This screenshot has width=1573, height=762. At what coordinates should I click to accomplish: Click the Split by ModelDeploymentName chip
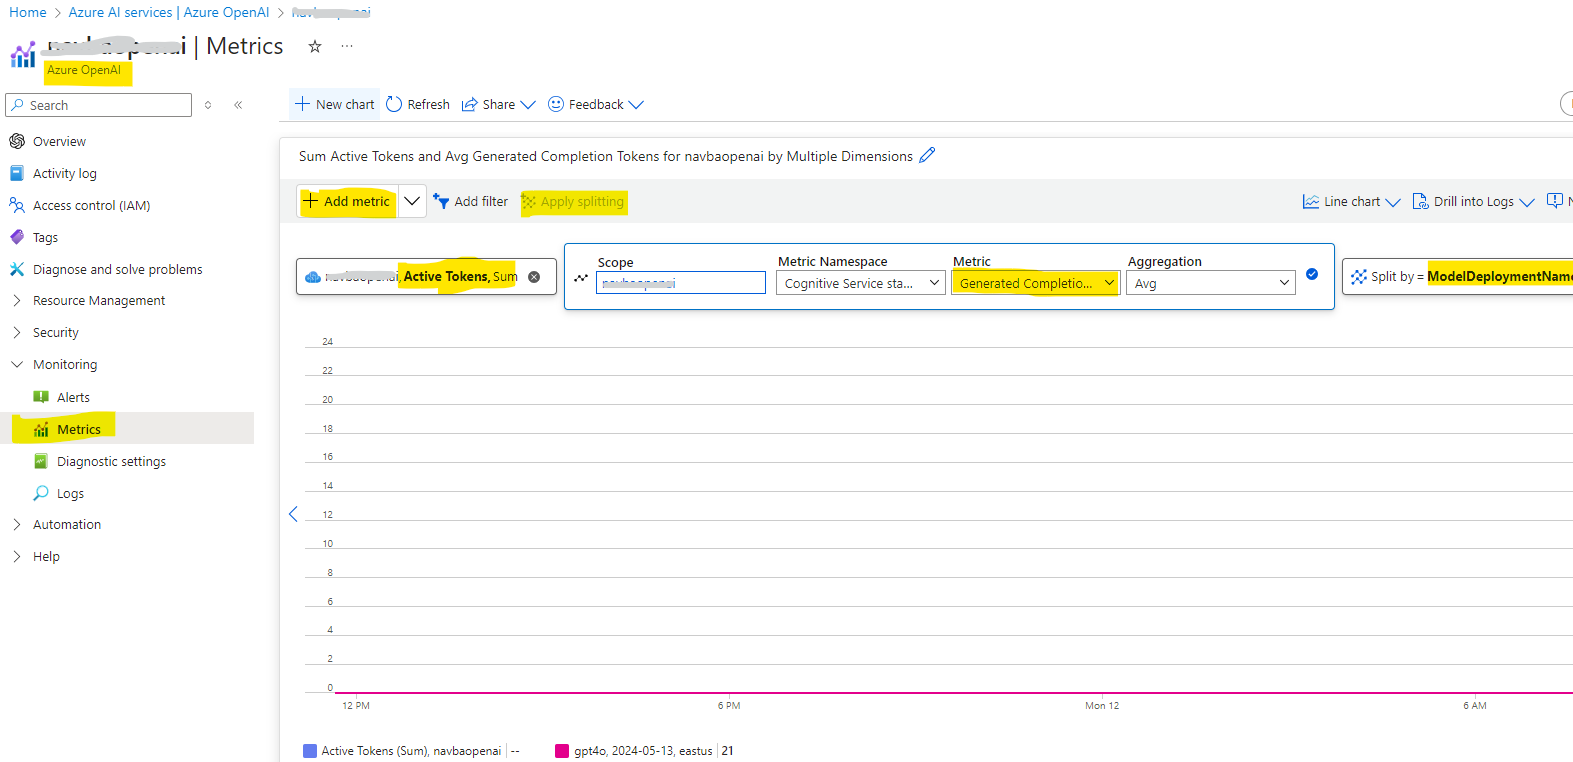coord(1460,276)
